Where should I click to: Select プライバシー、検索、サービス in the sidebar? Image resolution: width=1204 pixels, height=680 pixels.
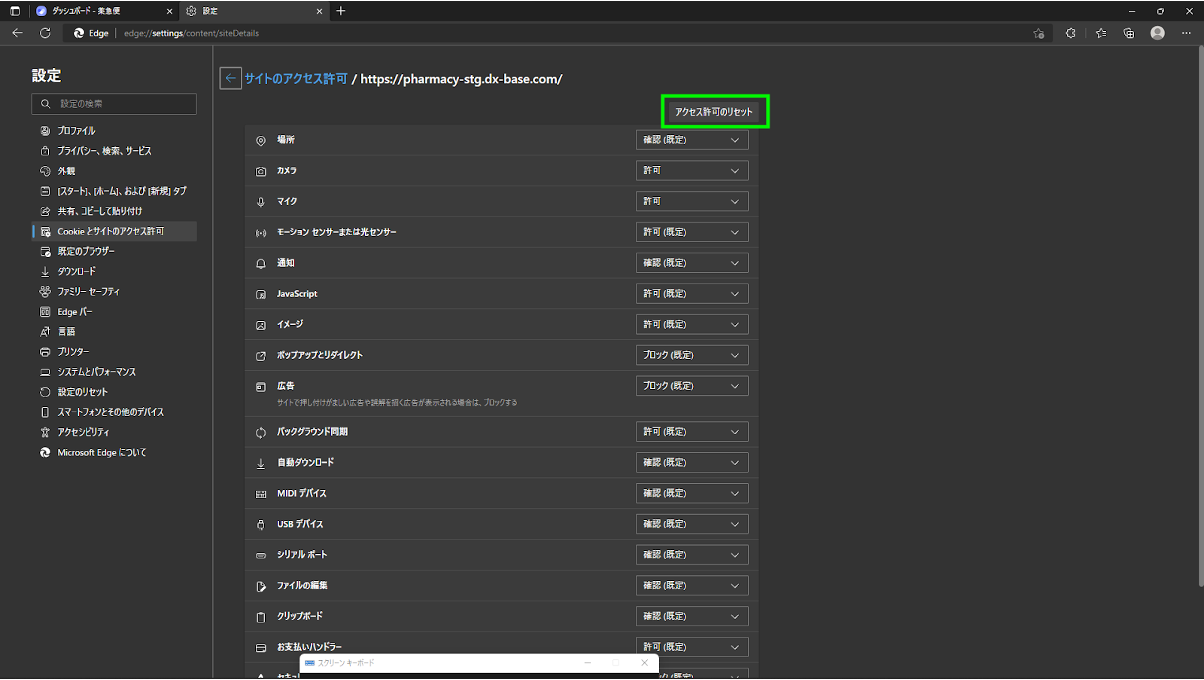(x=104, y=151)
